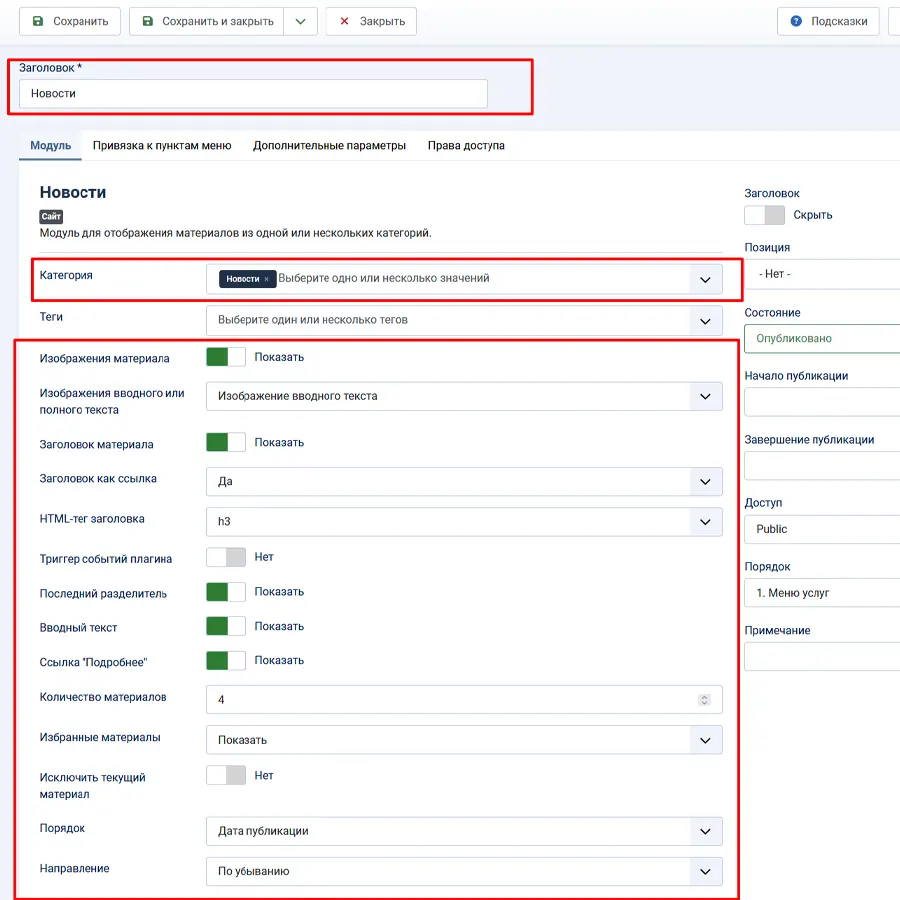This screenshot has width=900, height=900.
Task: Open the Hints help button
Action: [x=828, y=21]
